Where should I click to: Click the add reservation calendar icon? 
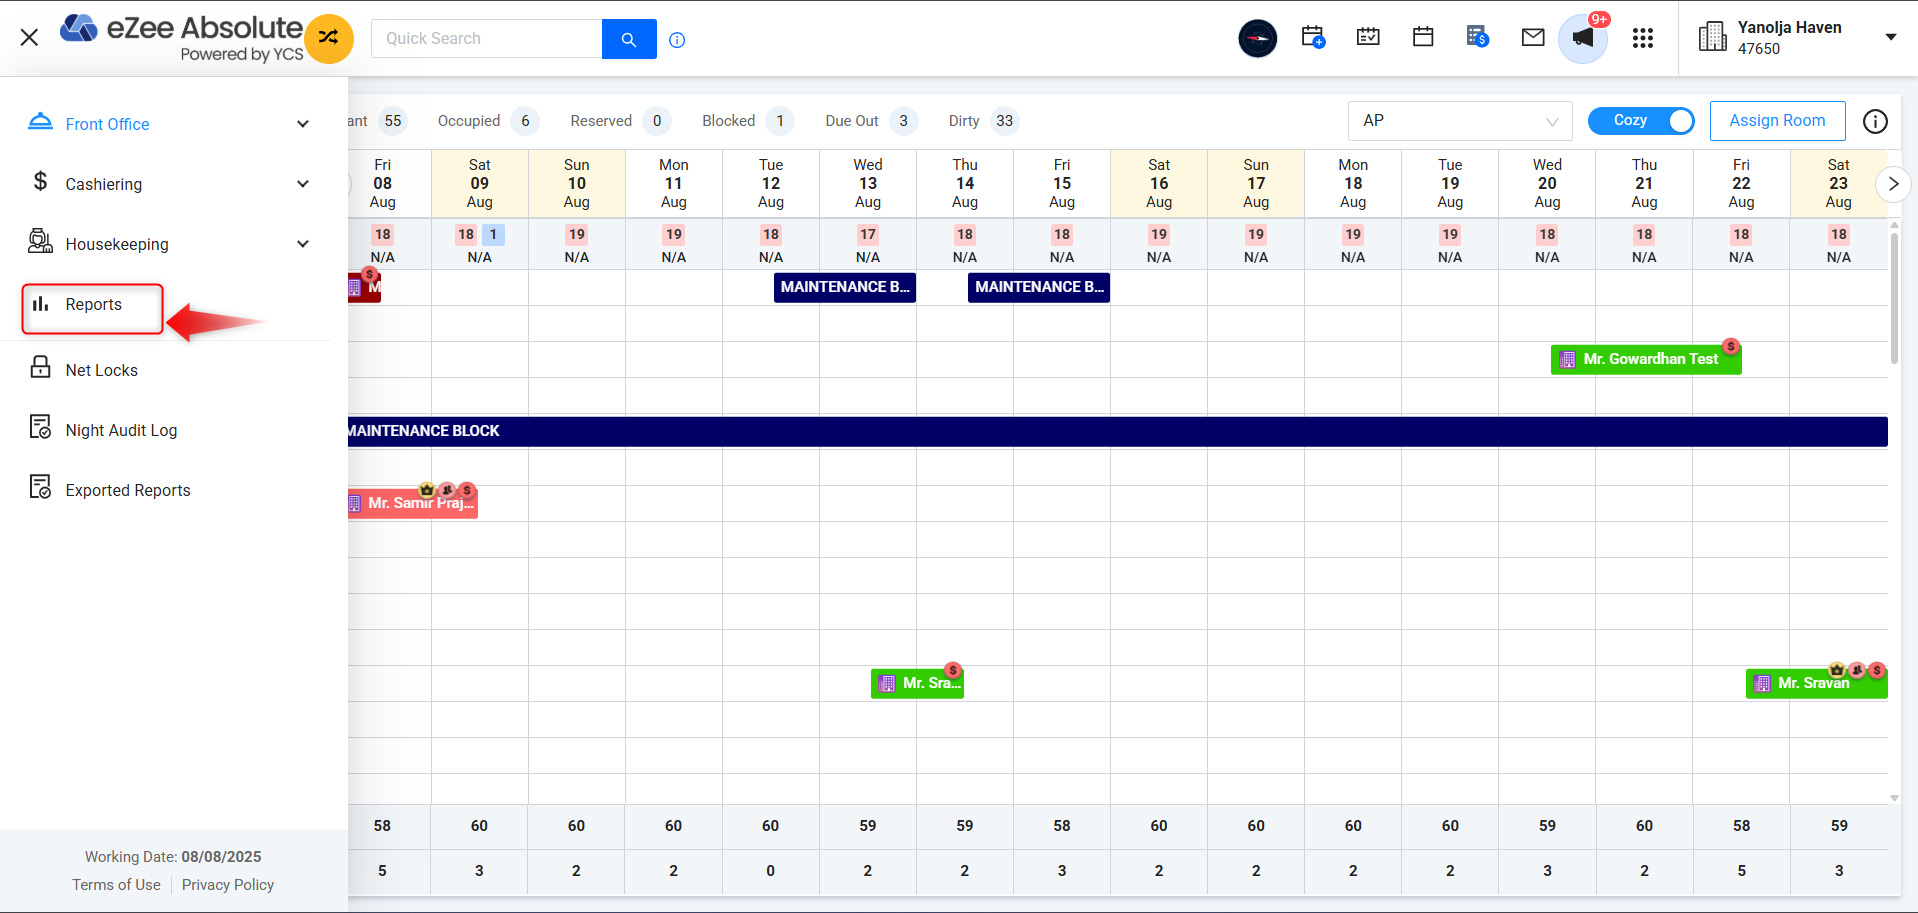(x=1313, y=38)
